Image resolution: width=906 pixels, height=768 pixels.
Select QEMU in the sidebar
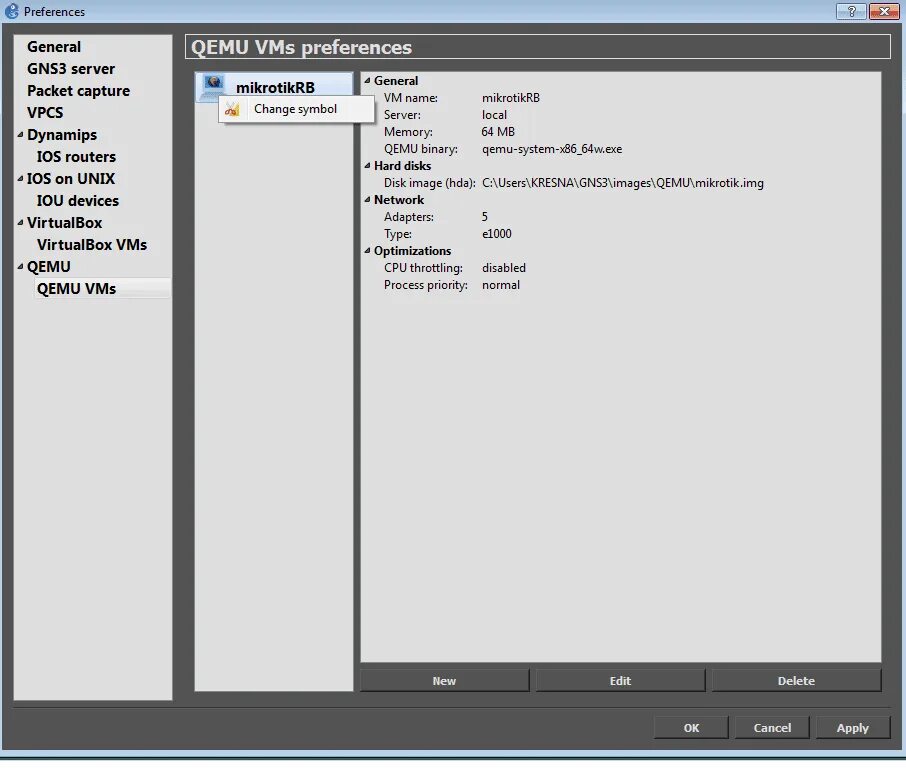click(49, 266)
